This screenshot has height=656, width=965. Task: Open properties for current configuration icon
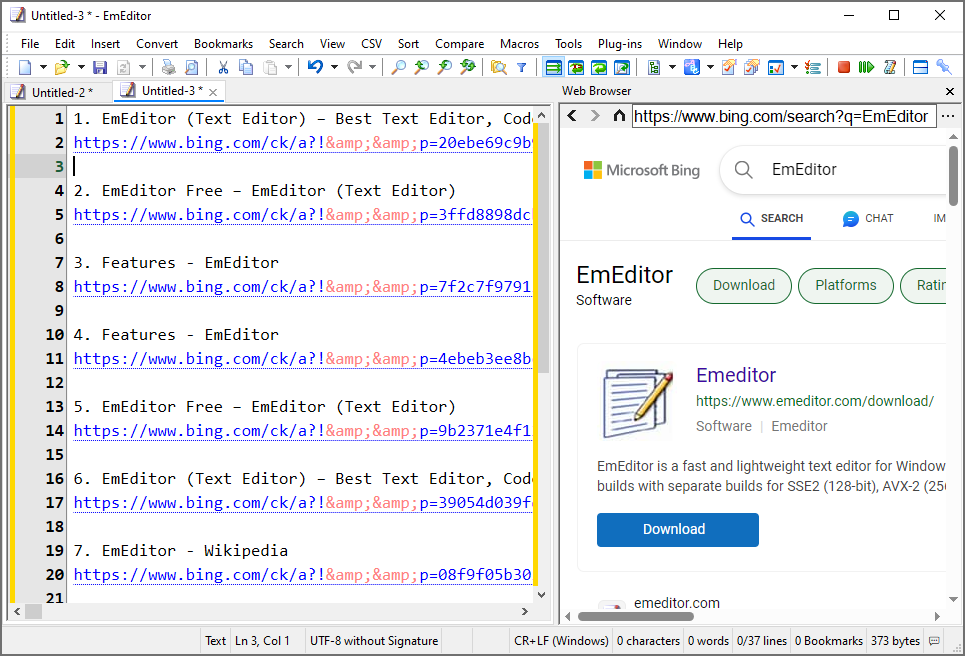729,67
